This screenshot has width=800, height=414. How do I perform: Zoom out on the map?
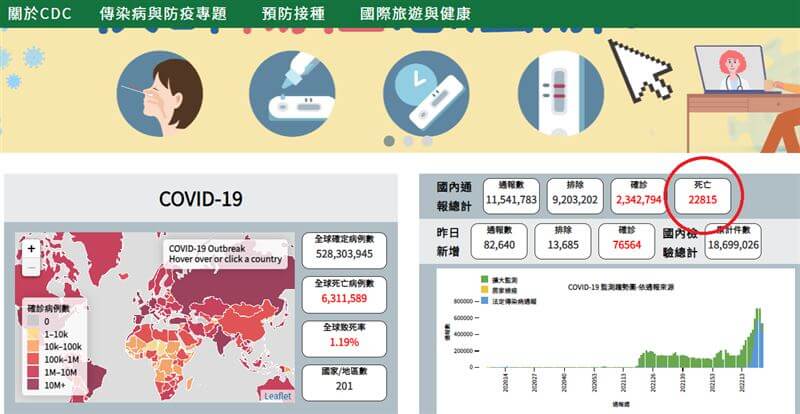pyautogui.click(x=31, y=267)
